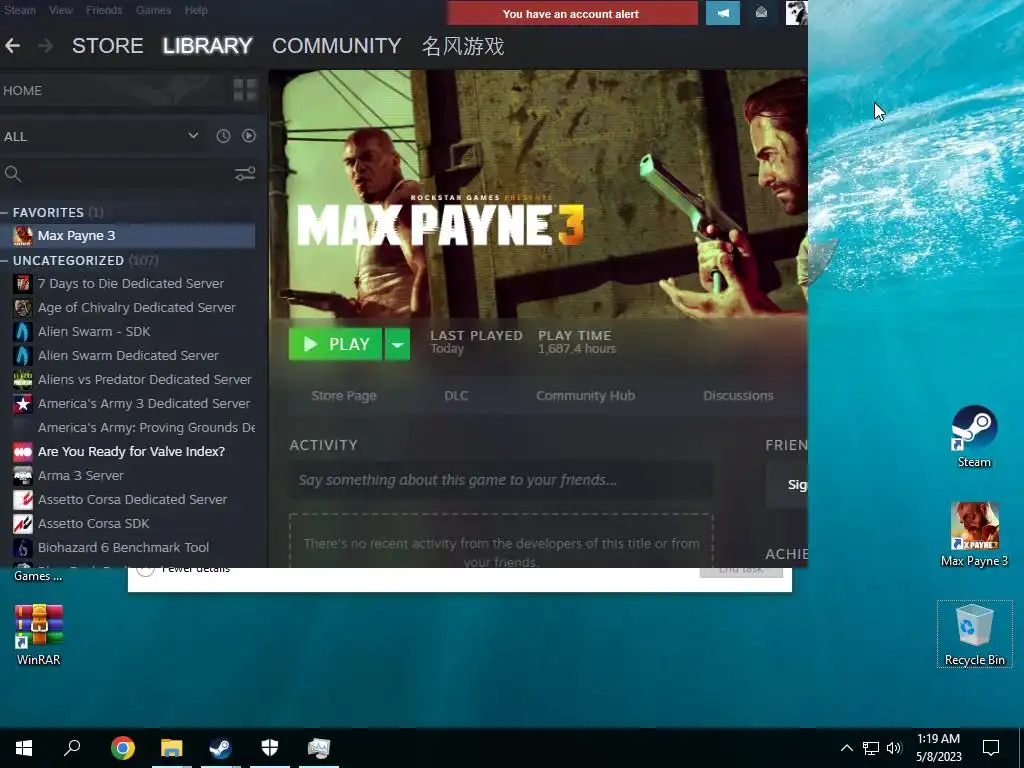Select Assetto Corsa Dedicated Server
This screenshot has height=768, width=1024.
[131, 500]
